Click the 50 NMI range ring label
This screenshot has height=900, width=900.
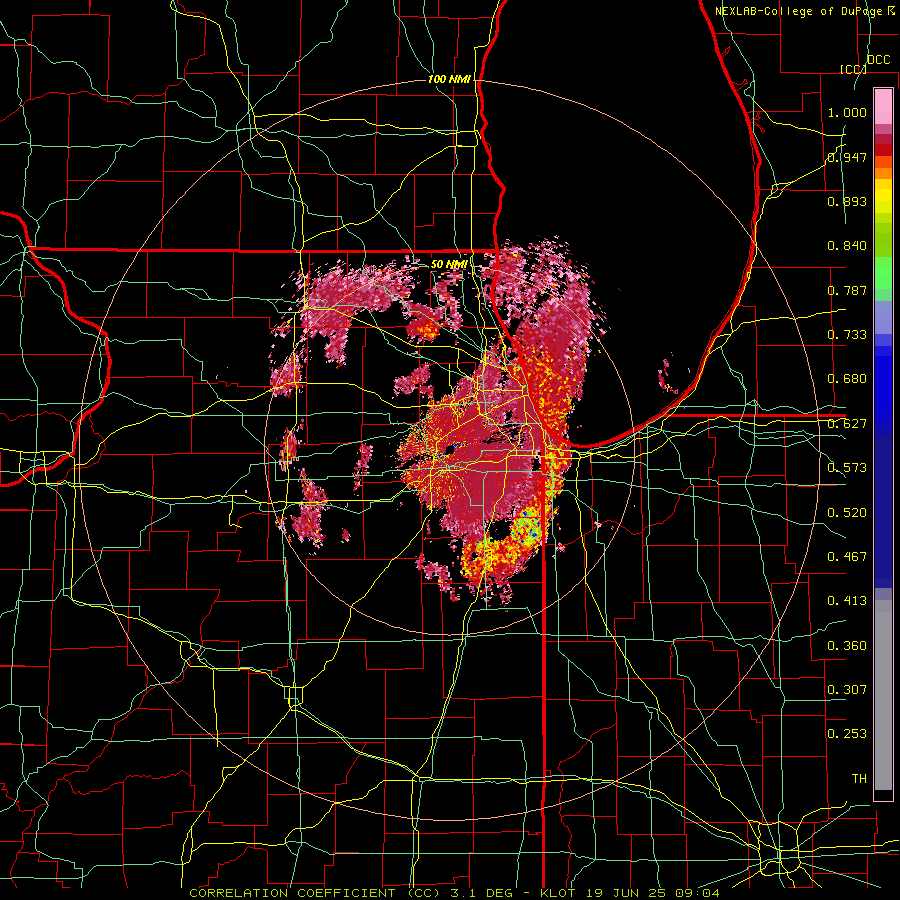coord(449,264)
